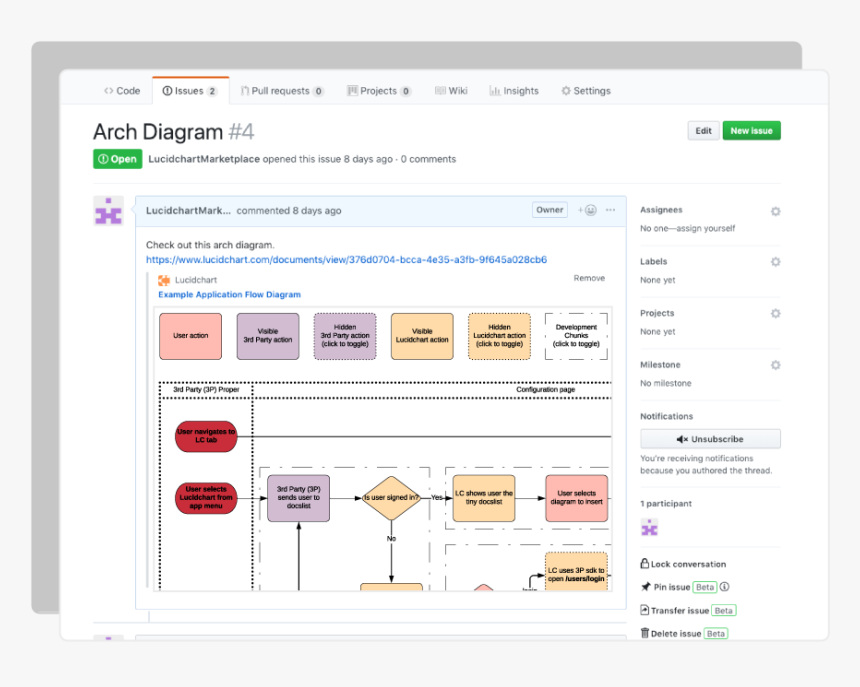860x687 pixels.
Task: Click the info icon next to Pin issue
Action: [725, 587]
